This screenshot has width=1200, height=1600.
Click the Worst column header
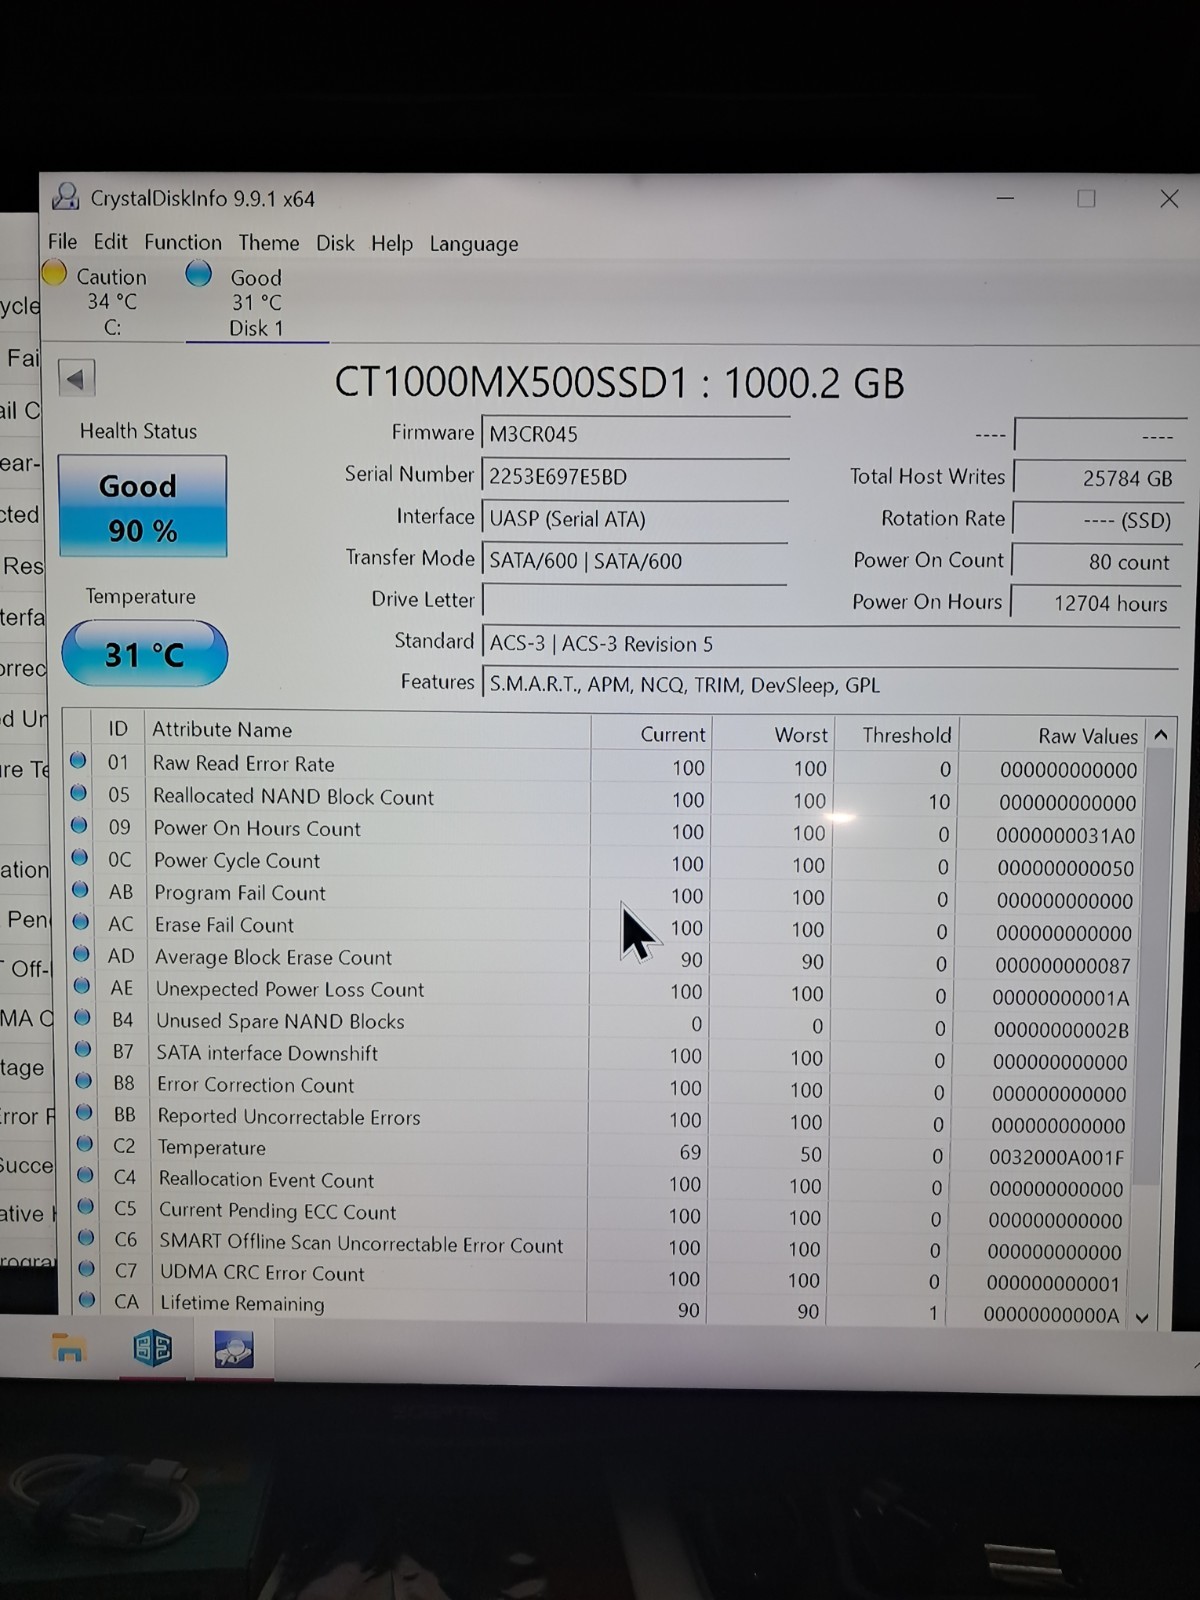point(773,734)
